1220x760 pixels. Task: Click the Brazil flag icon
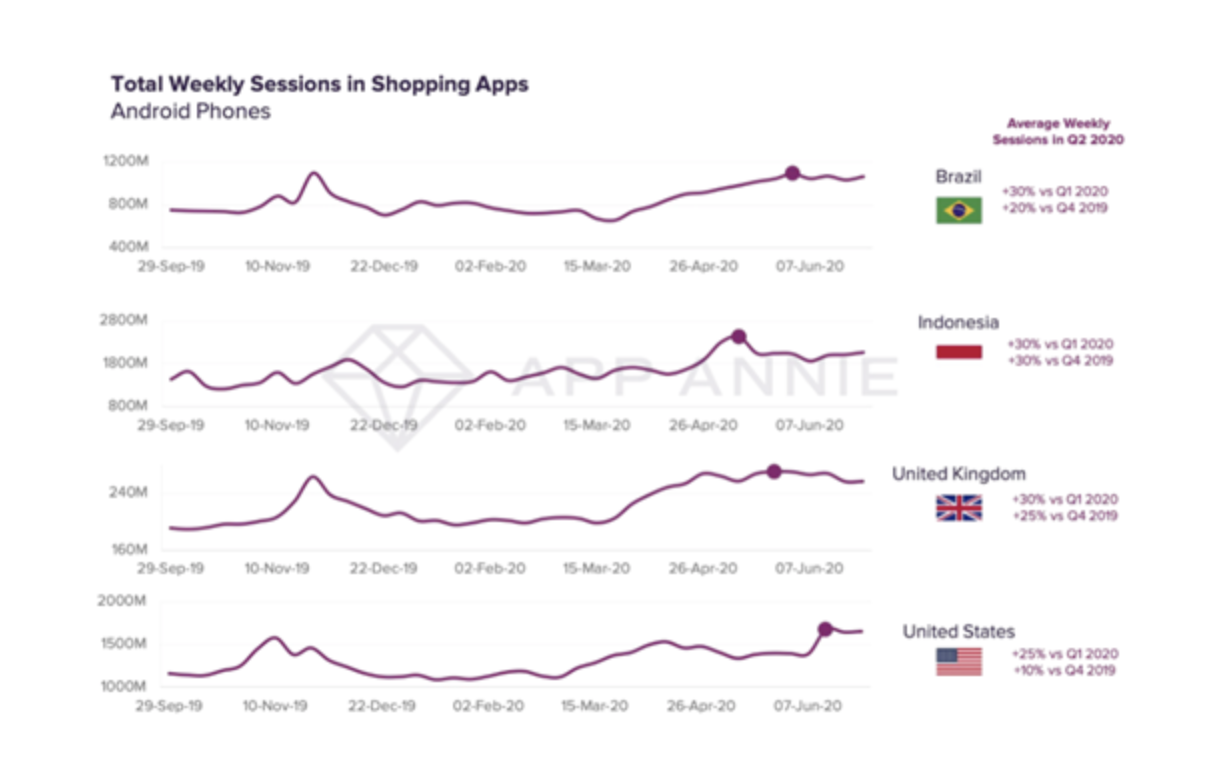pos(959,210)
